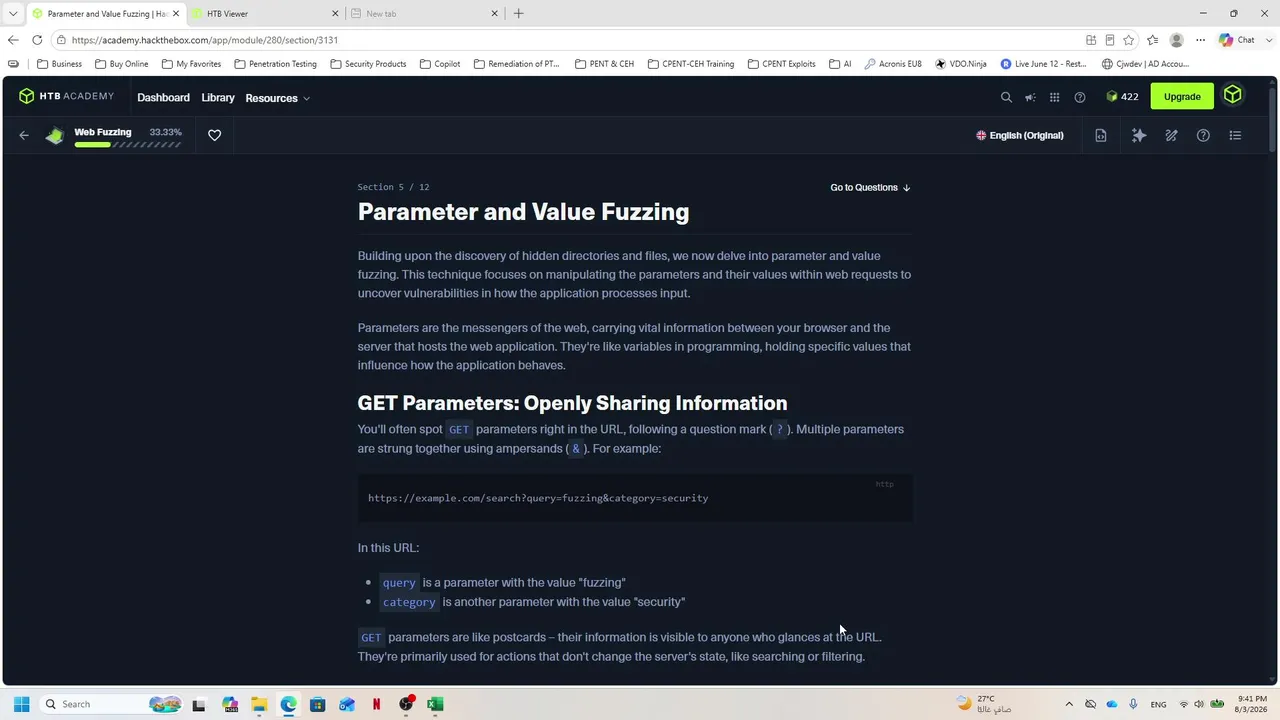This screenshot has height=720, width=1280.
Task: Open Outlook from the taskbar
Action: (347, 704)
